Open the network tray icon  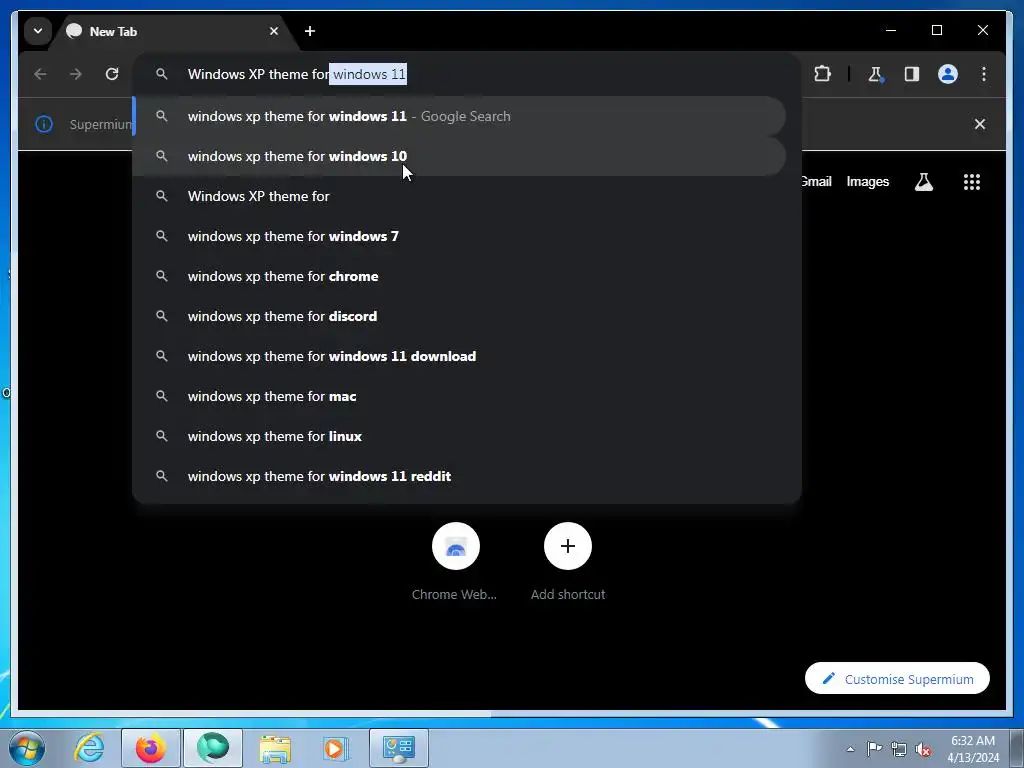point(899,749)
